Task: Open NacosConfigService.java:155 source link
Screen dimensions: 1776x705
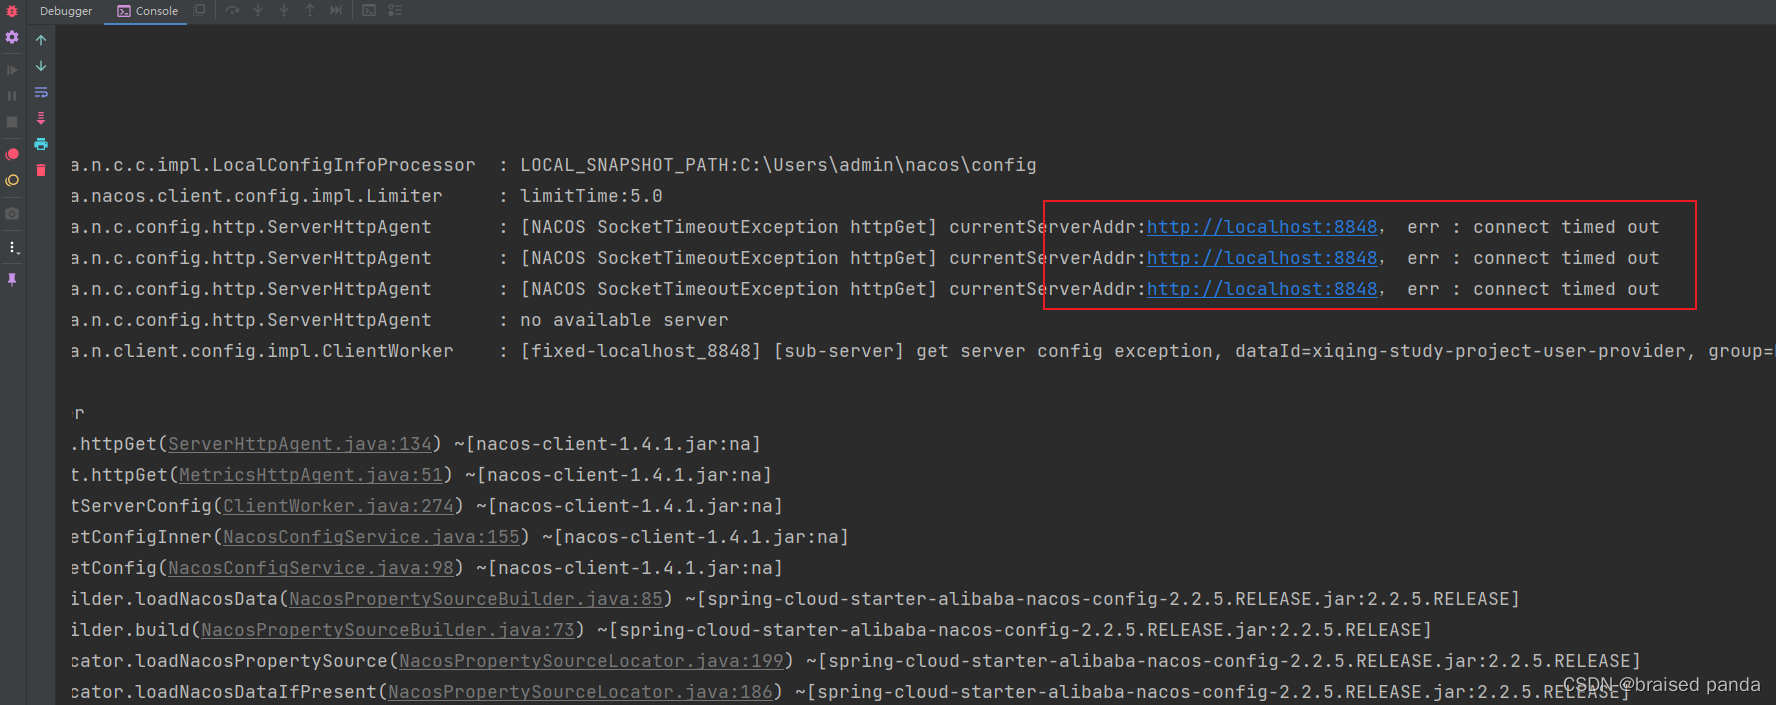Action: click(x=371, y=537)
